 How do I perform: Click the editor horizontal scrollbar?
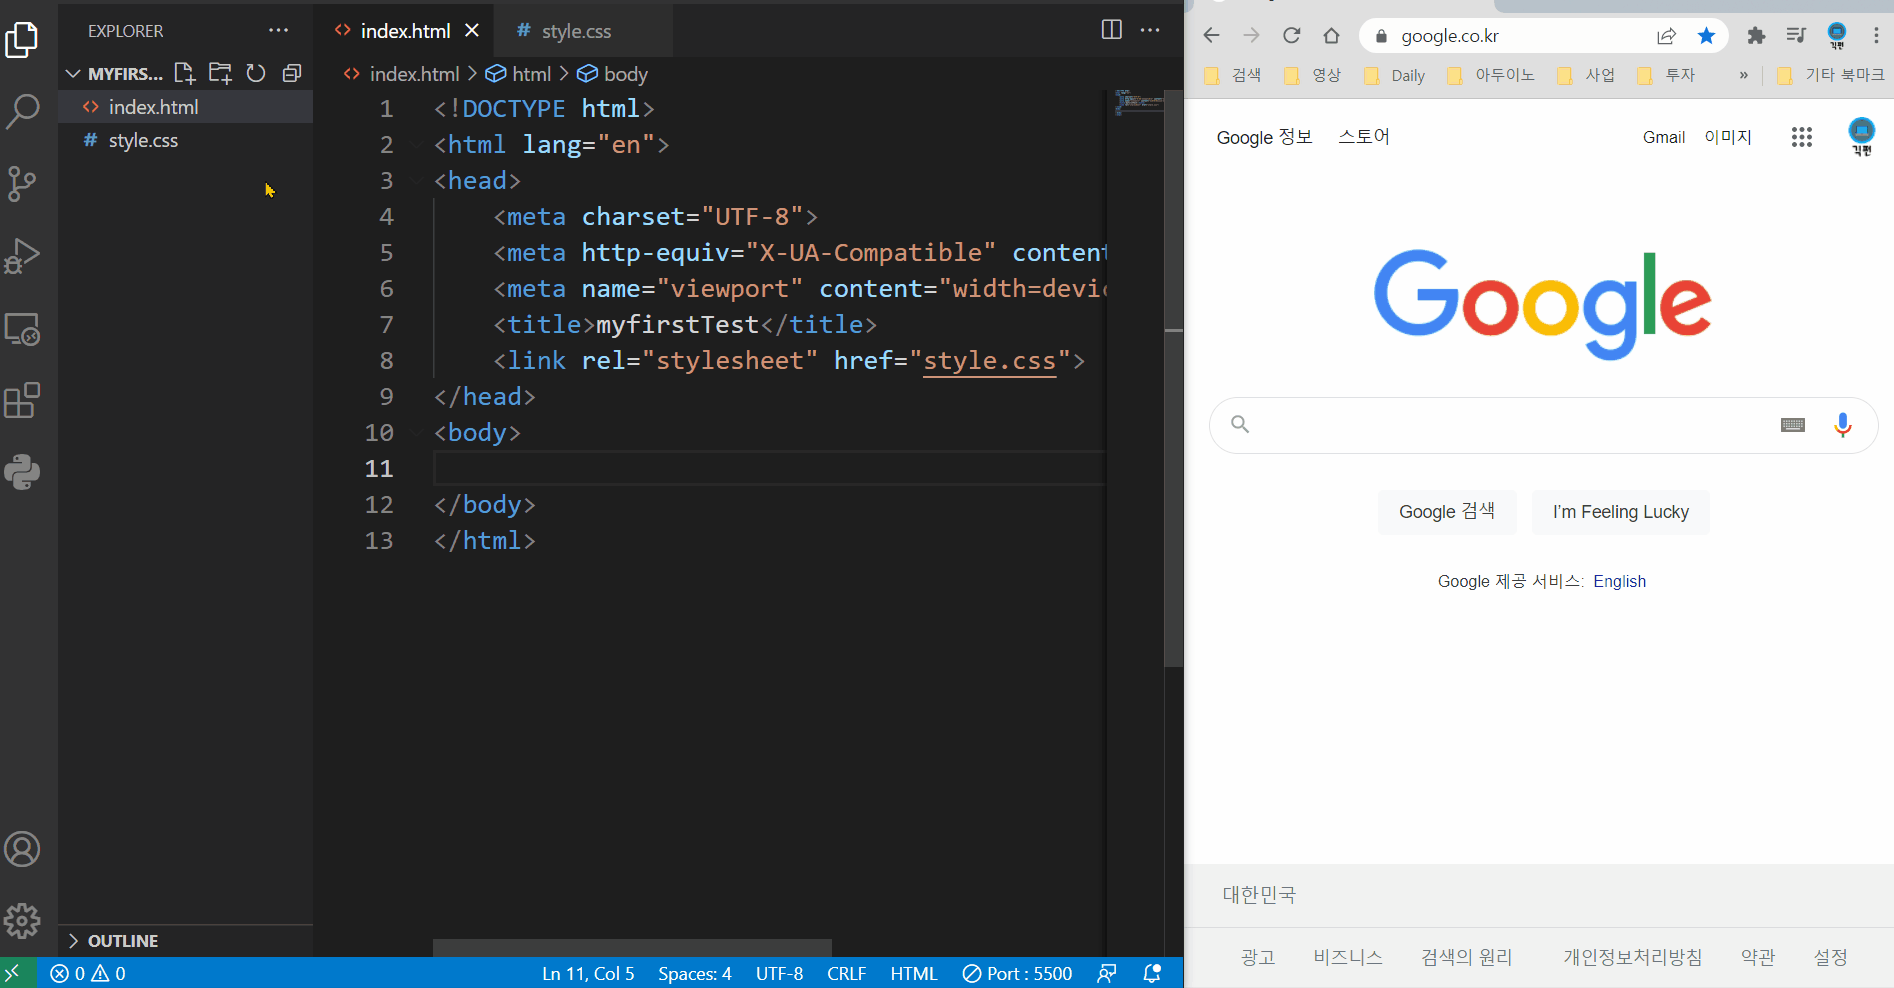point(632,948)
